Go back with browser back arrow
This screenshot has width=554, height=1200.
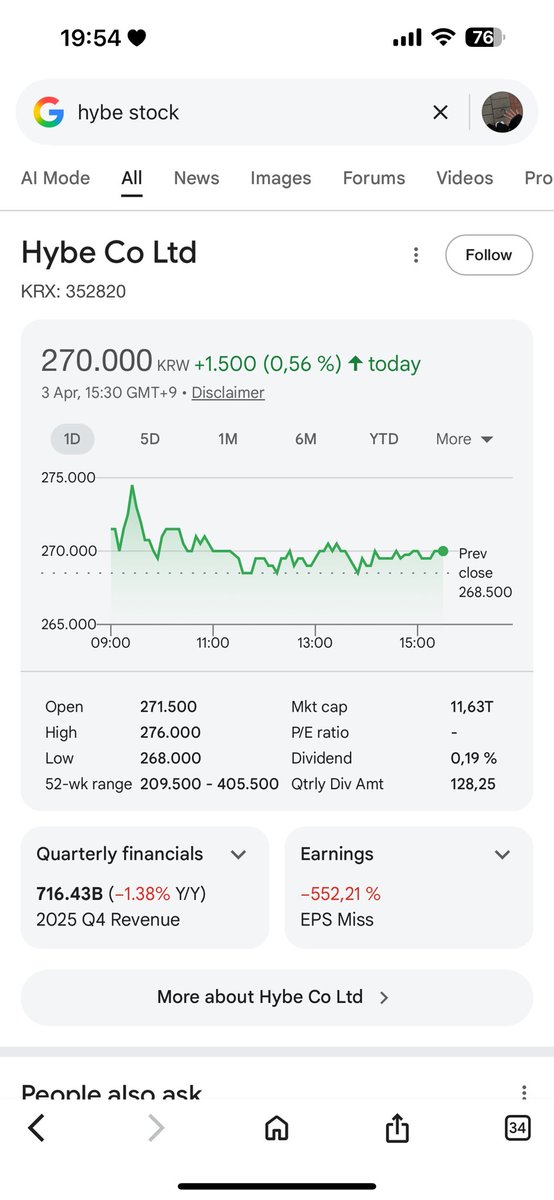click(36, 1128)
